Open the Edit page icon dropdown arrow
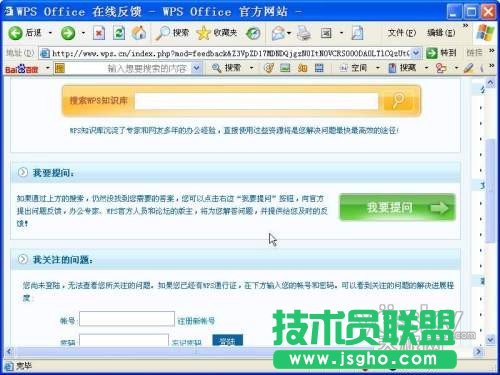 coord(341,33)
